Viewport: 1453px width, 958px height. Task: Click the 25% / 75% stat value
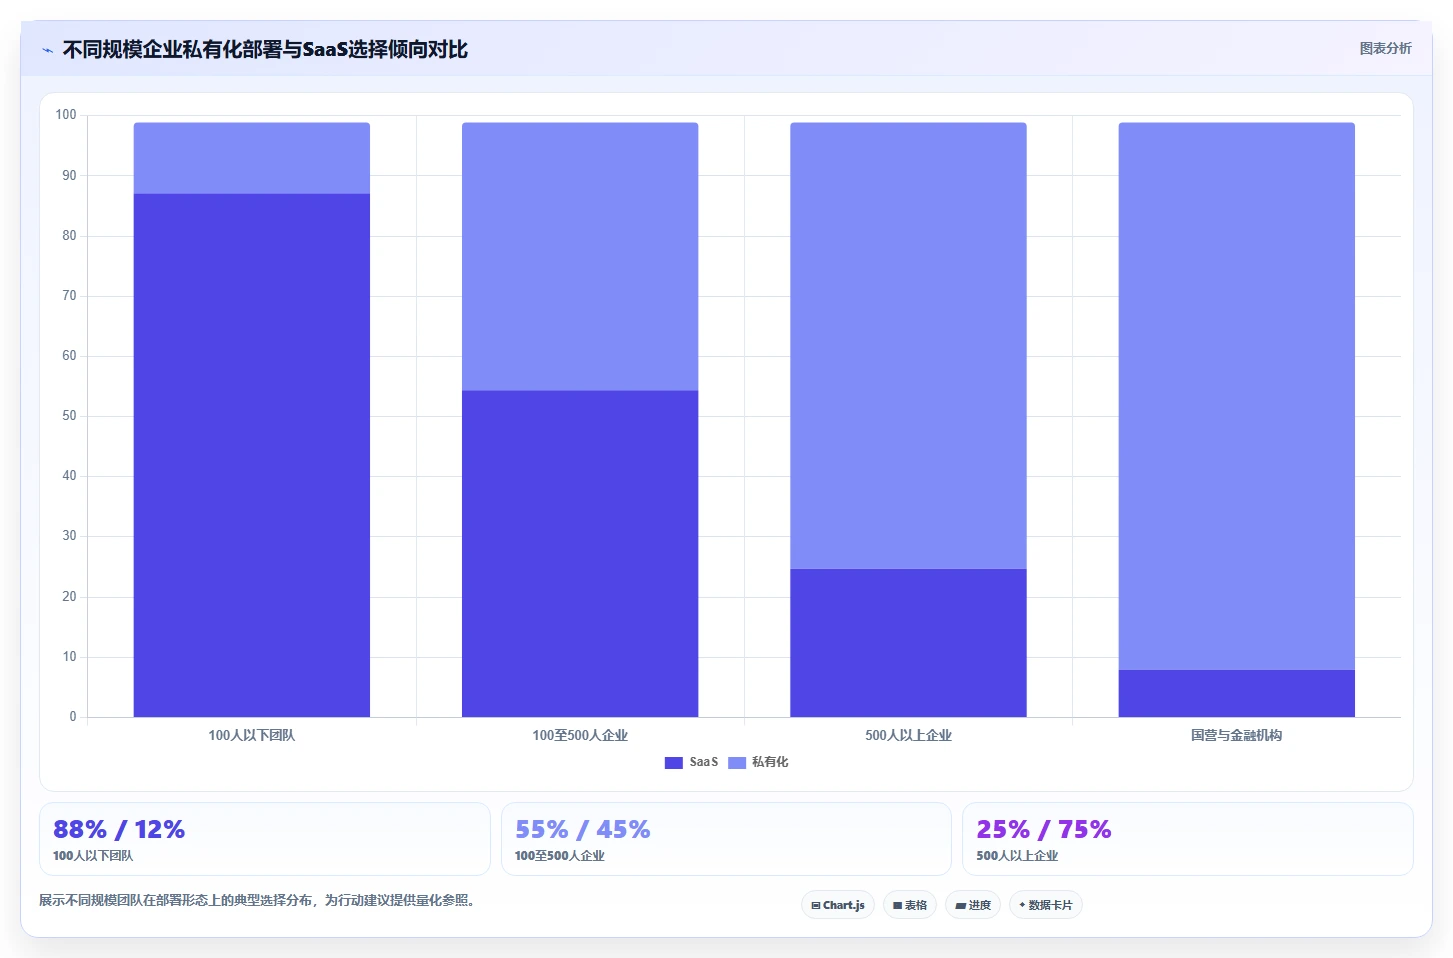tap(1044, 830)
